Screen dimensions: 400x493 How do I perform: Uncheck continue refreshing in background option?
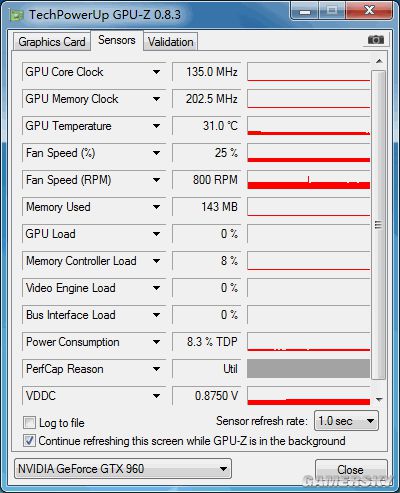click(x=29, y=441)
